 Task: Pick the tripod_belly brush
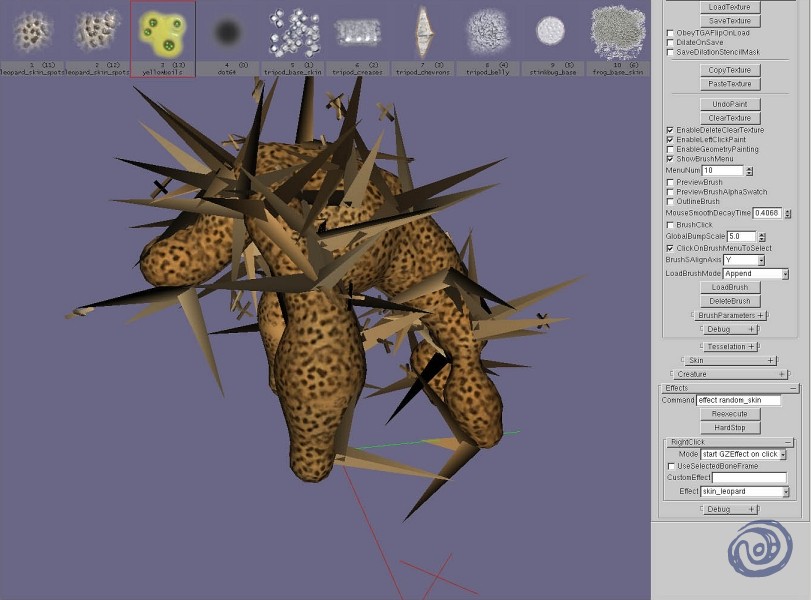488,38
